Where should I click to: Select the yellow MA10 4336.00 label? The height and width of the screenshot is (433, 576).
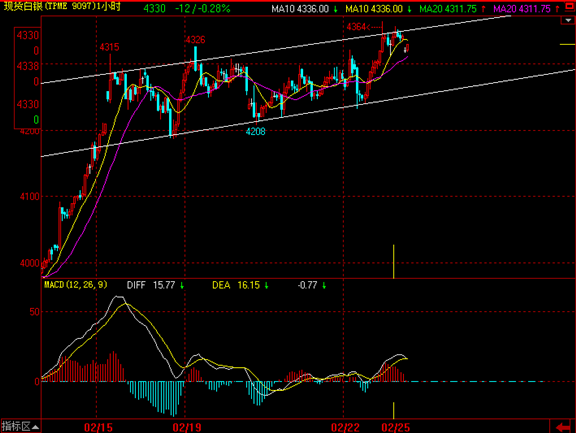(x=378, y=9)
